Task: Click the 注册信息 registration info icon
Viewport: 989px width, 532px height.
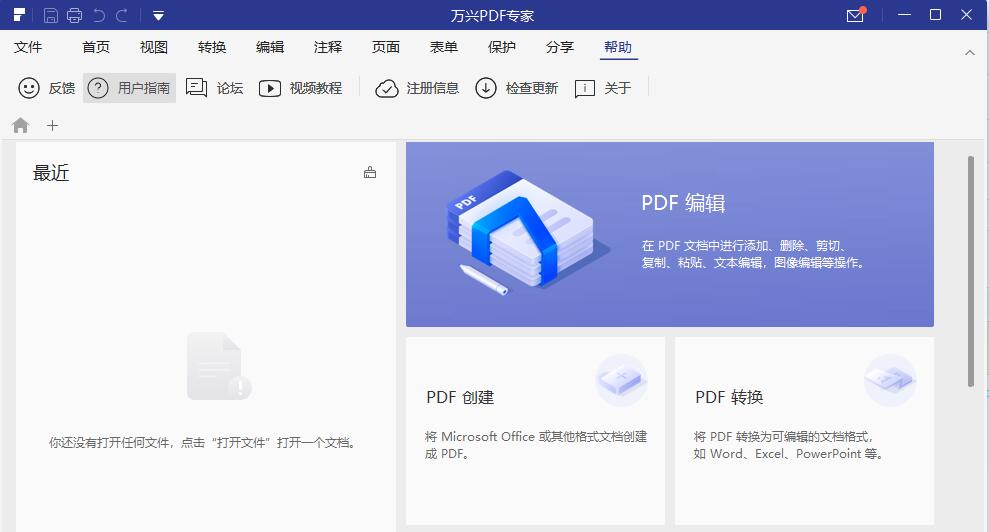Action: (x=387, y=88)
